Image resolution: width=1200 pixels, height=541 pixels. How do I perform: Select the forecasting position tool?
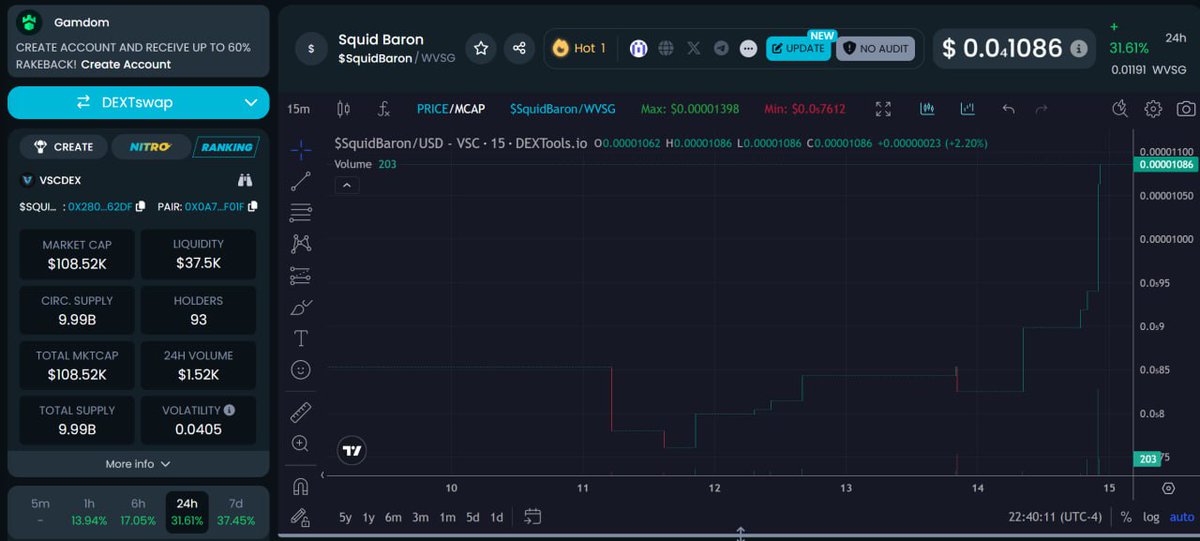[300, 275]
